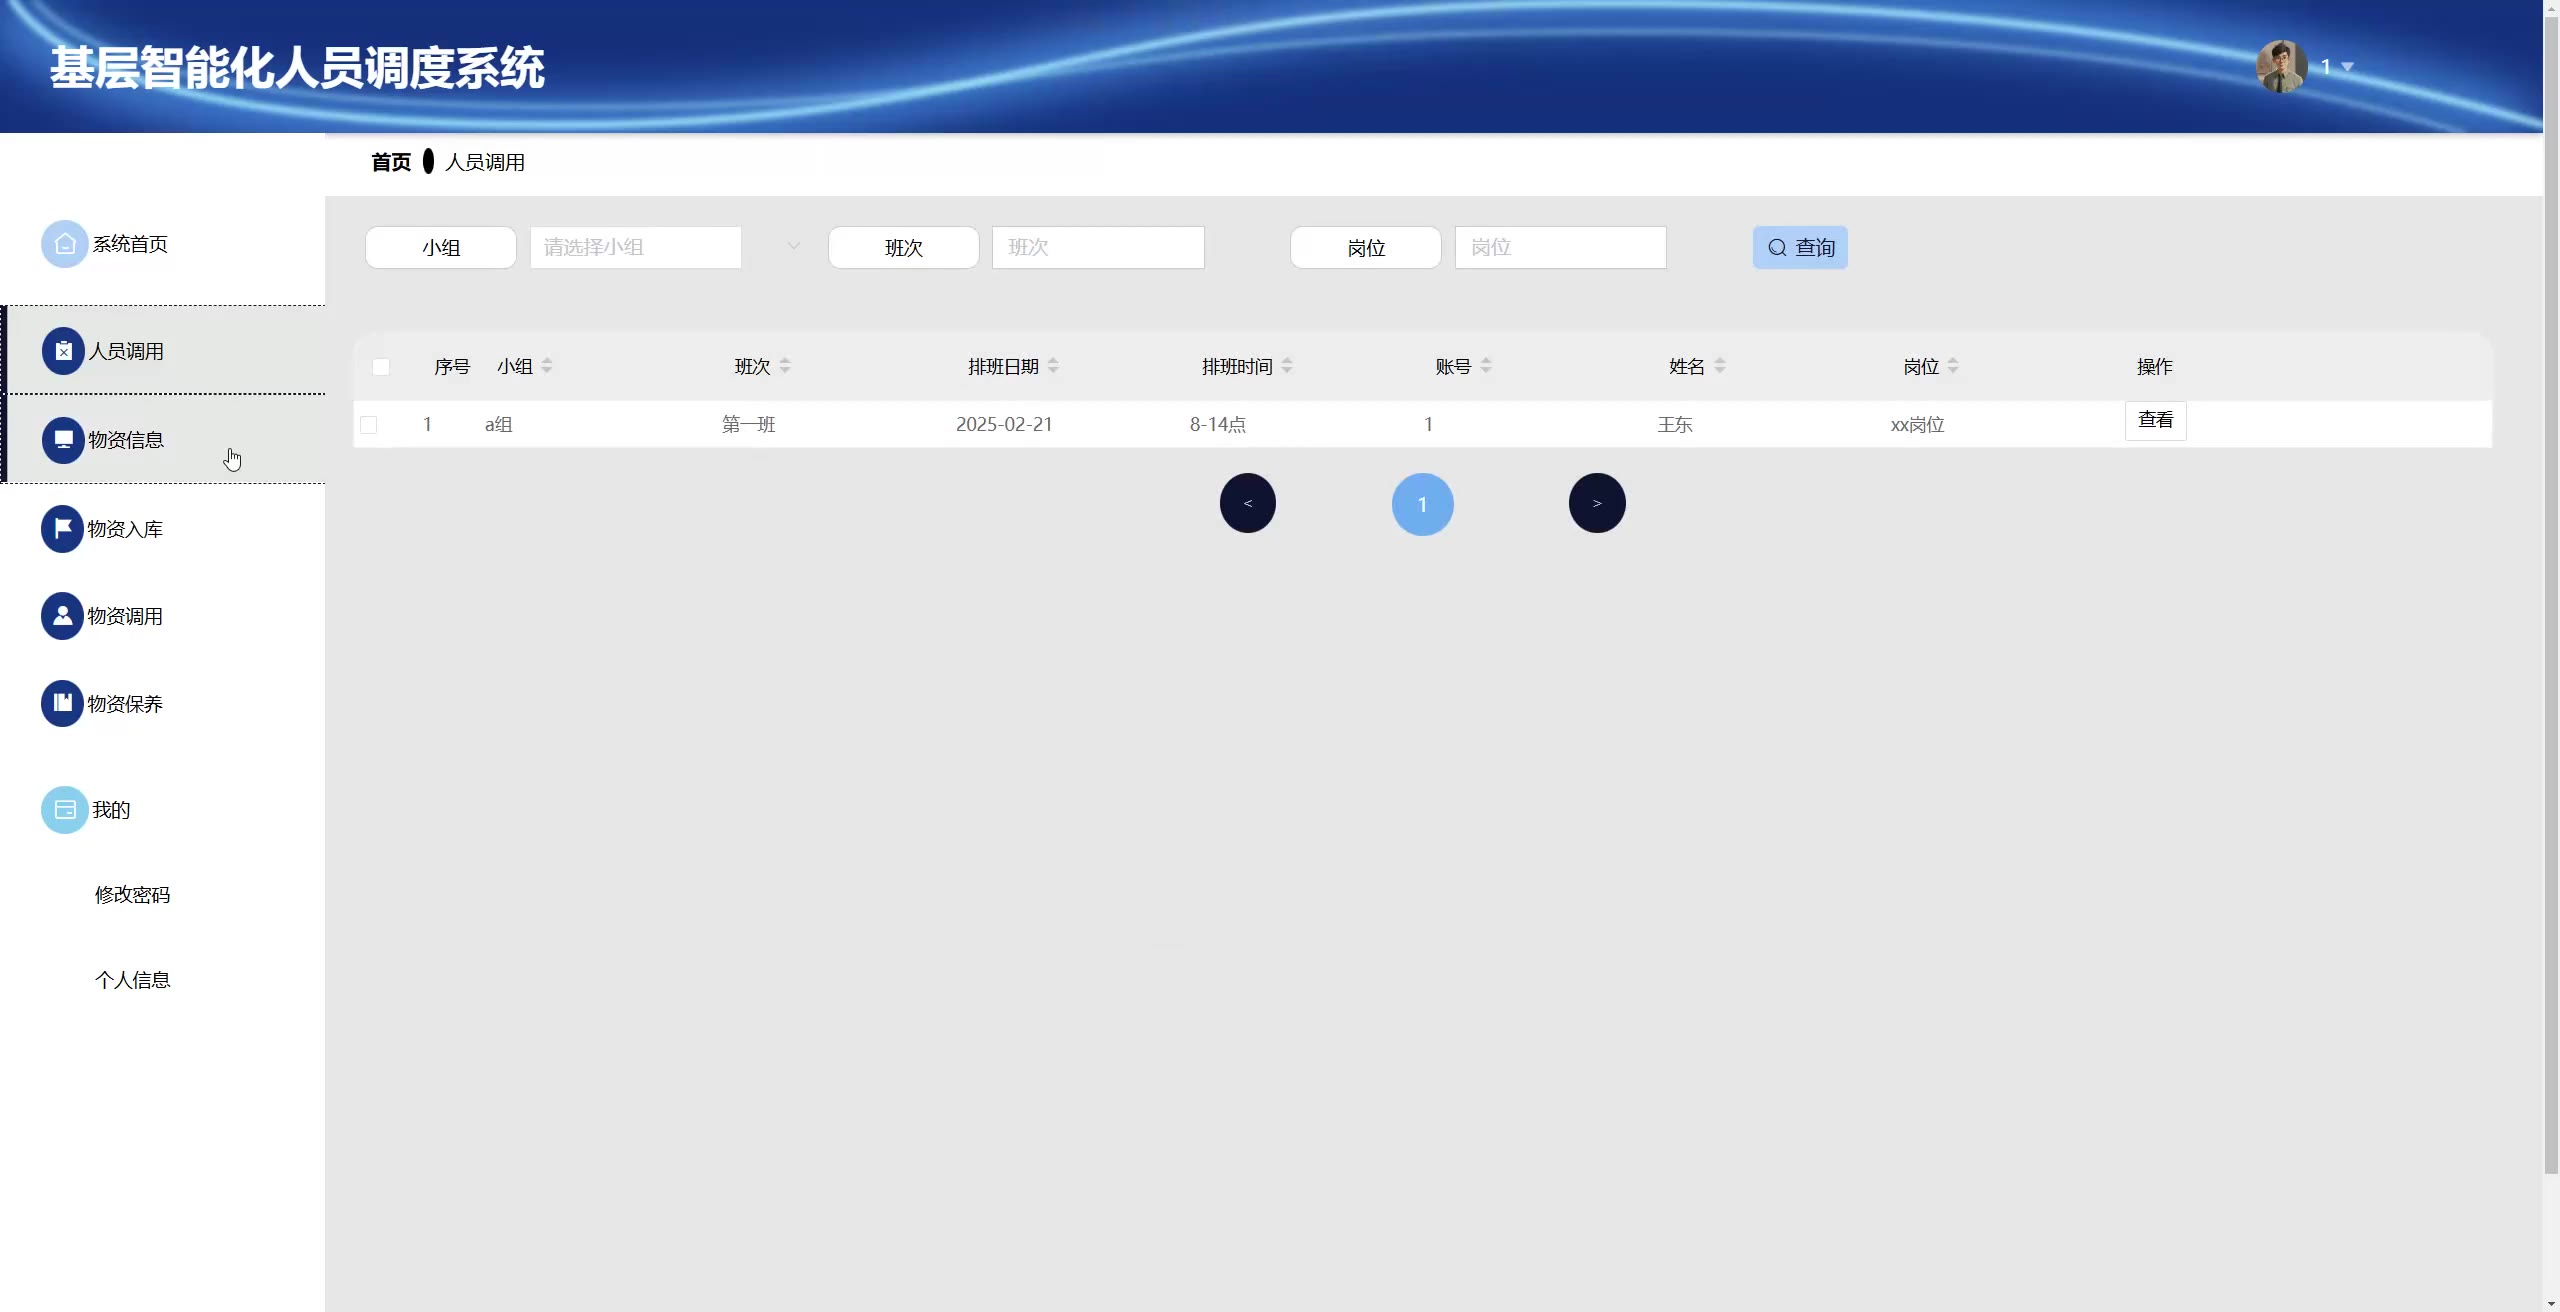Click the monitor icon beside 物资信息
Screen dimensions: 2560x1312
(x=63, y=439)
